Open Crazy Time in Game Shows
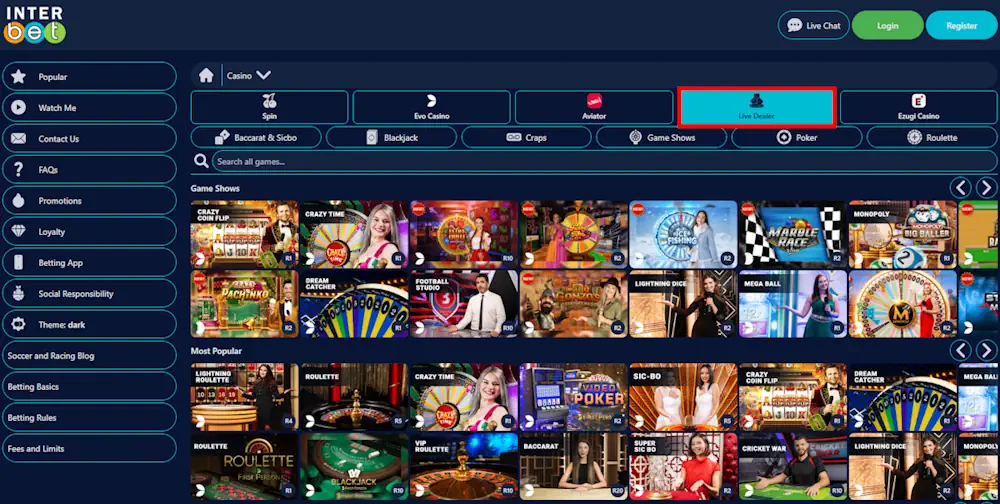This screenshot has width=1000, height=504. click(354, 234)
